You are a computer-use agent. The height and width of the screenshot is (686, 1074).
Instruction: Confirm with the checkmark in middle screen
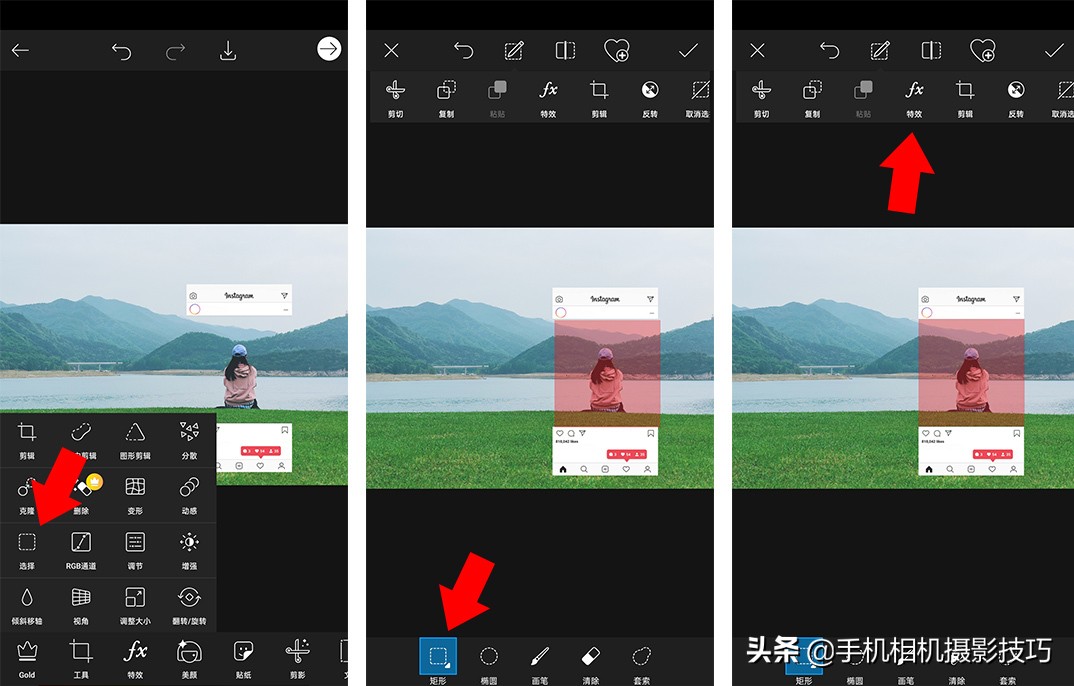(688, 50)
